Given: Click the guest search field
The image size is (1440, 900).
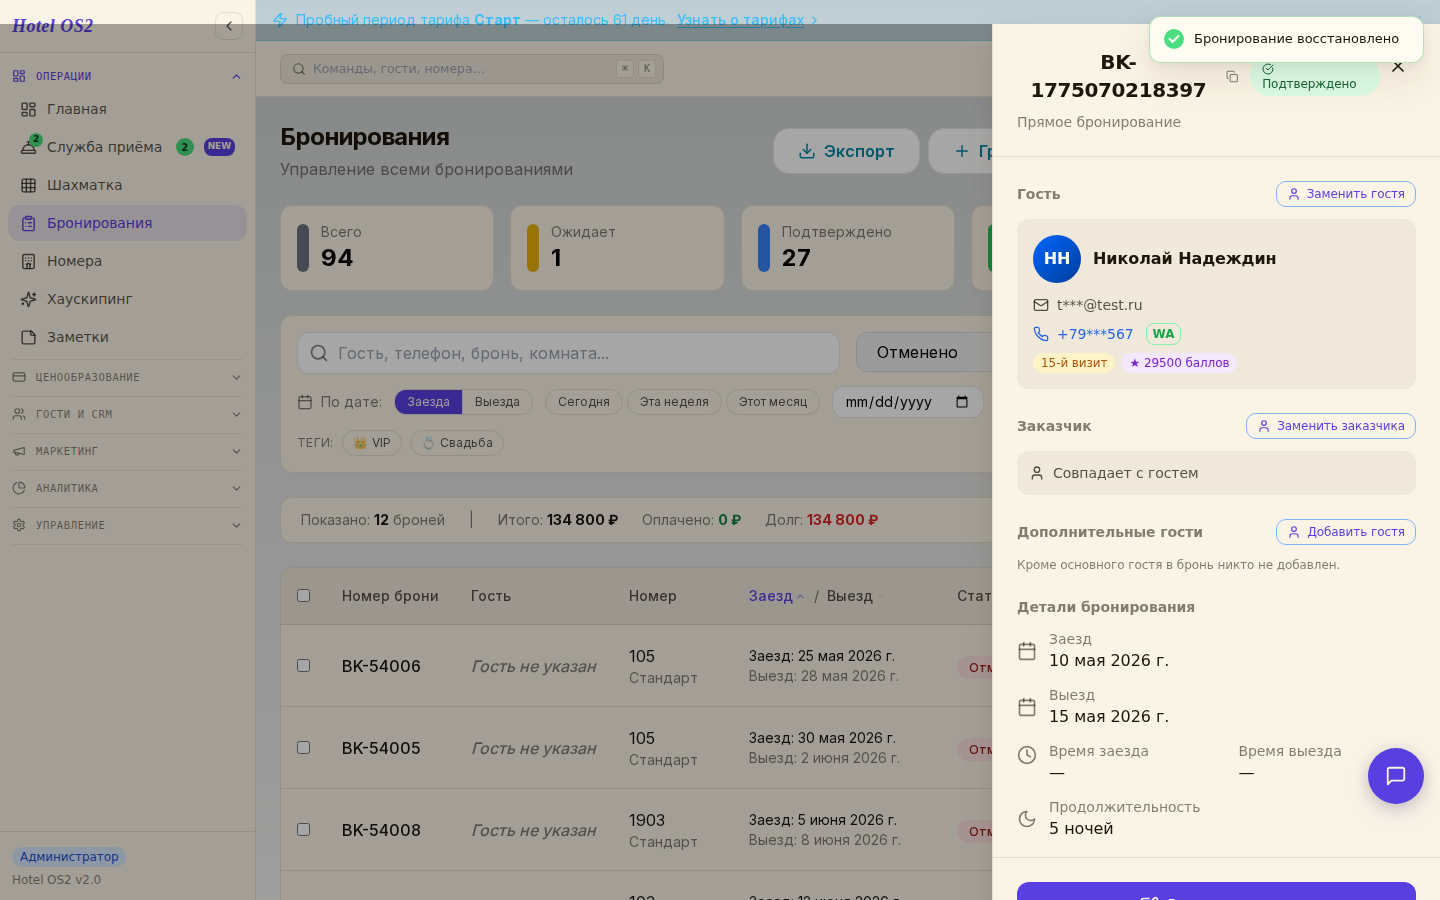Looking at the screenshot, I should point(568,353).
